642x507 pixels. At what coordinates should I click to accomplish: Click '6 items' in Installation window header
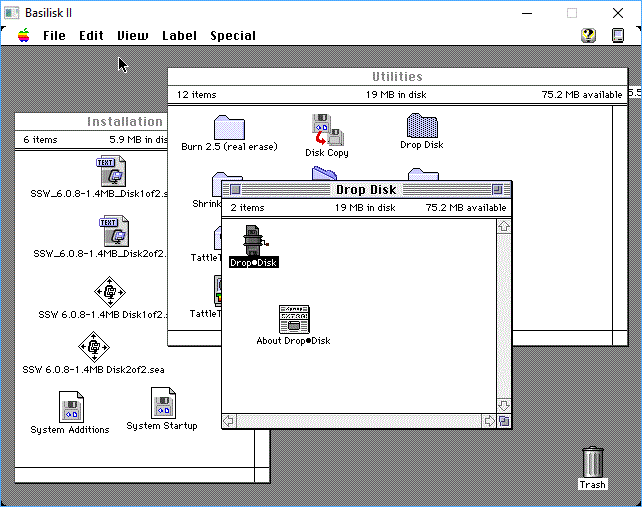(x=41, y=140)
